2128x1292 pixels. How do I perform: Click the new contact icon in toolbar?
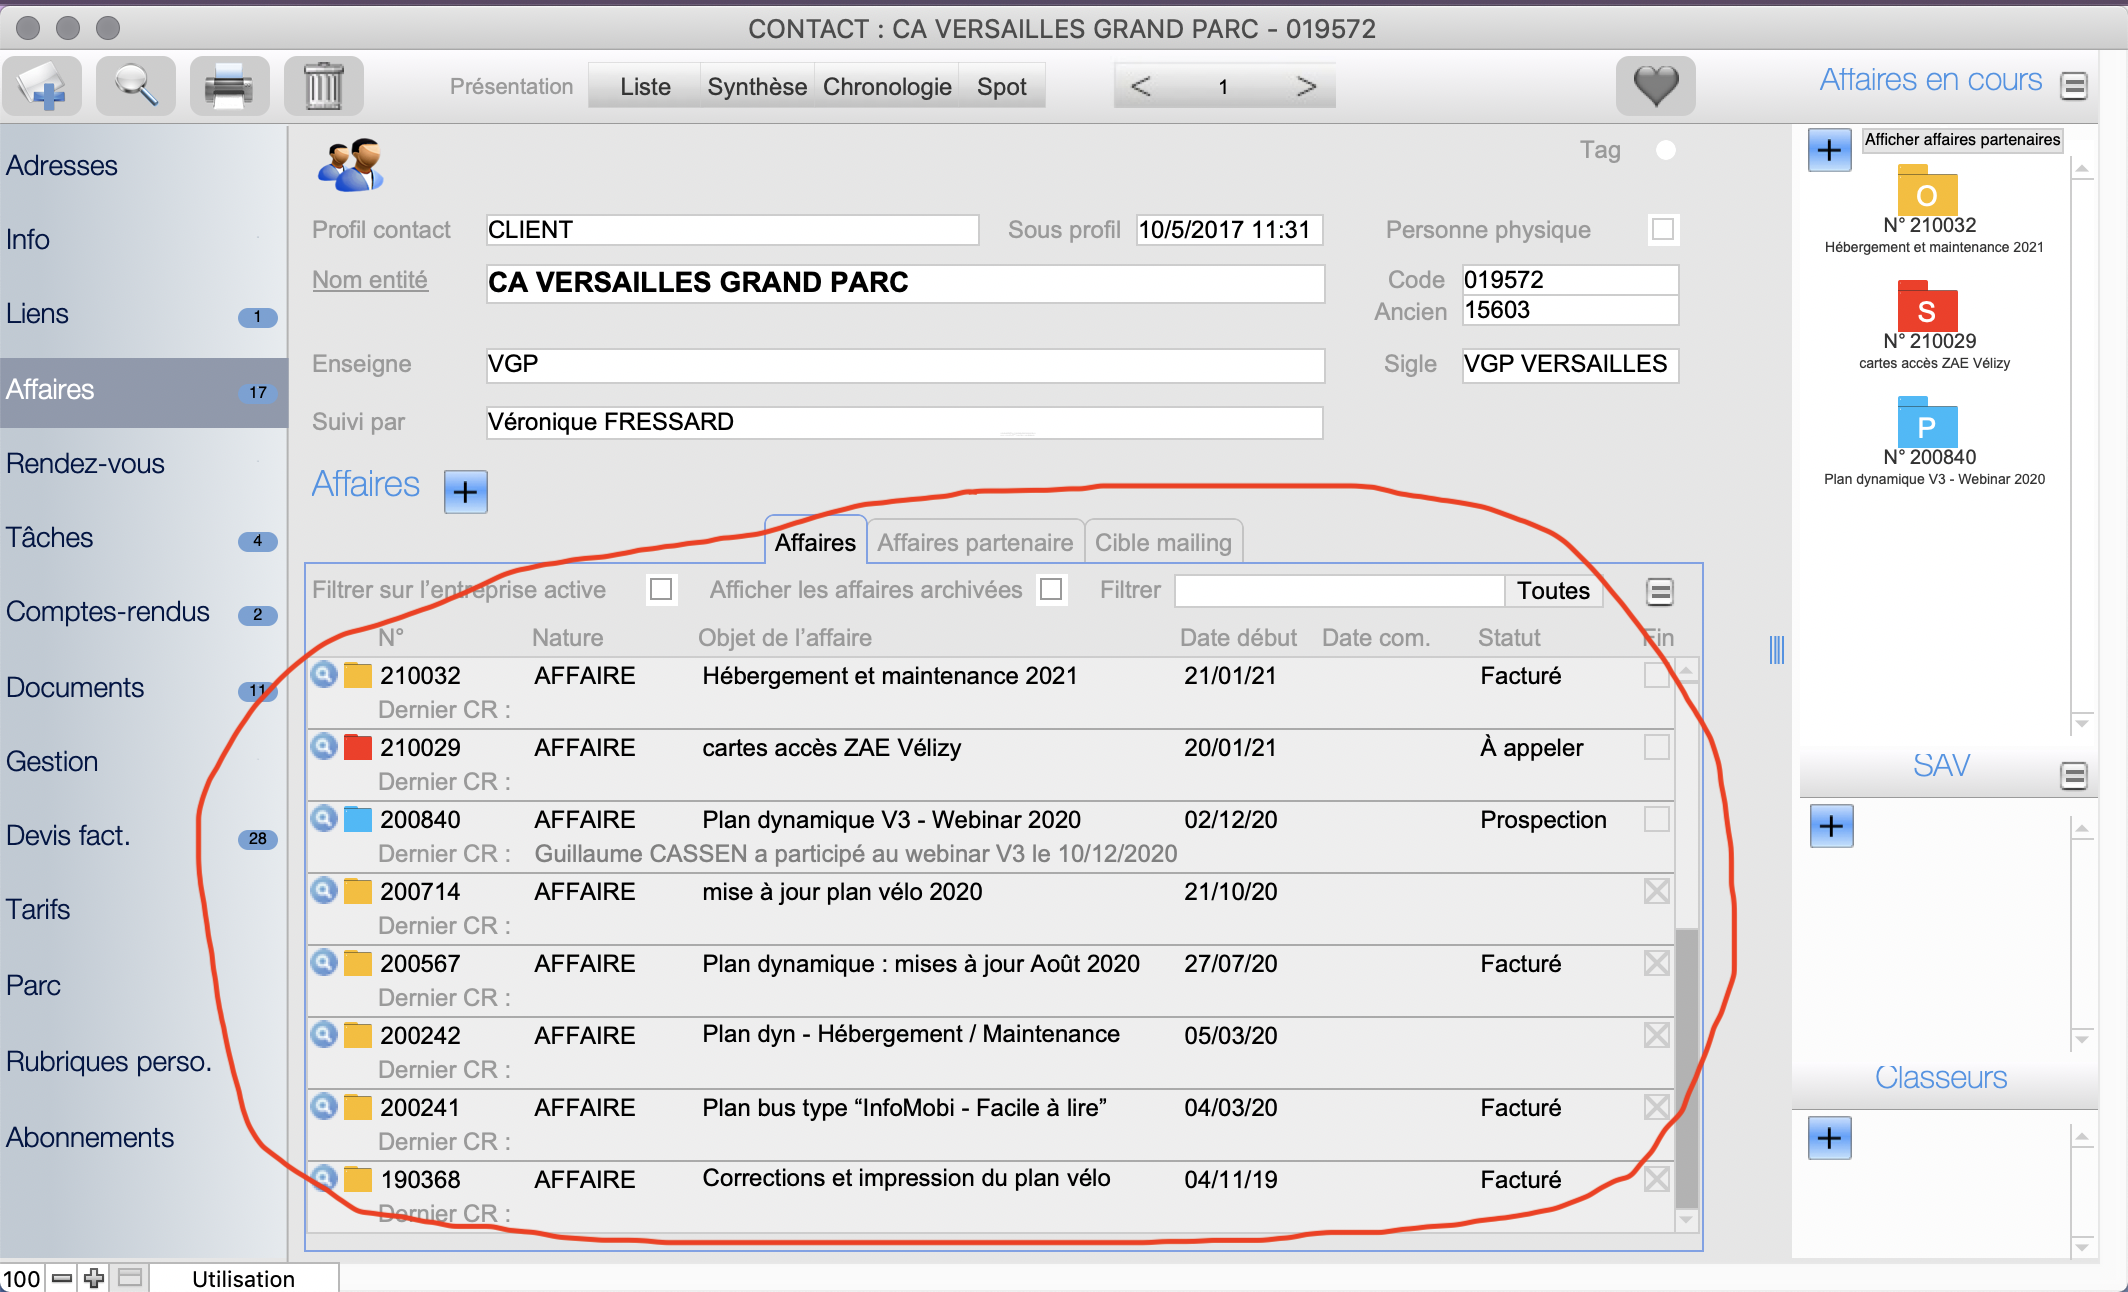(x=42, y=86)
